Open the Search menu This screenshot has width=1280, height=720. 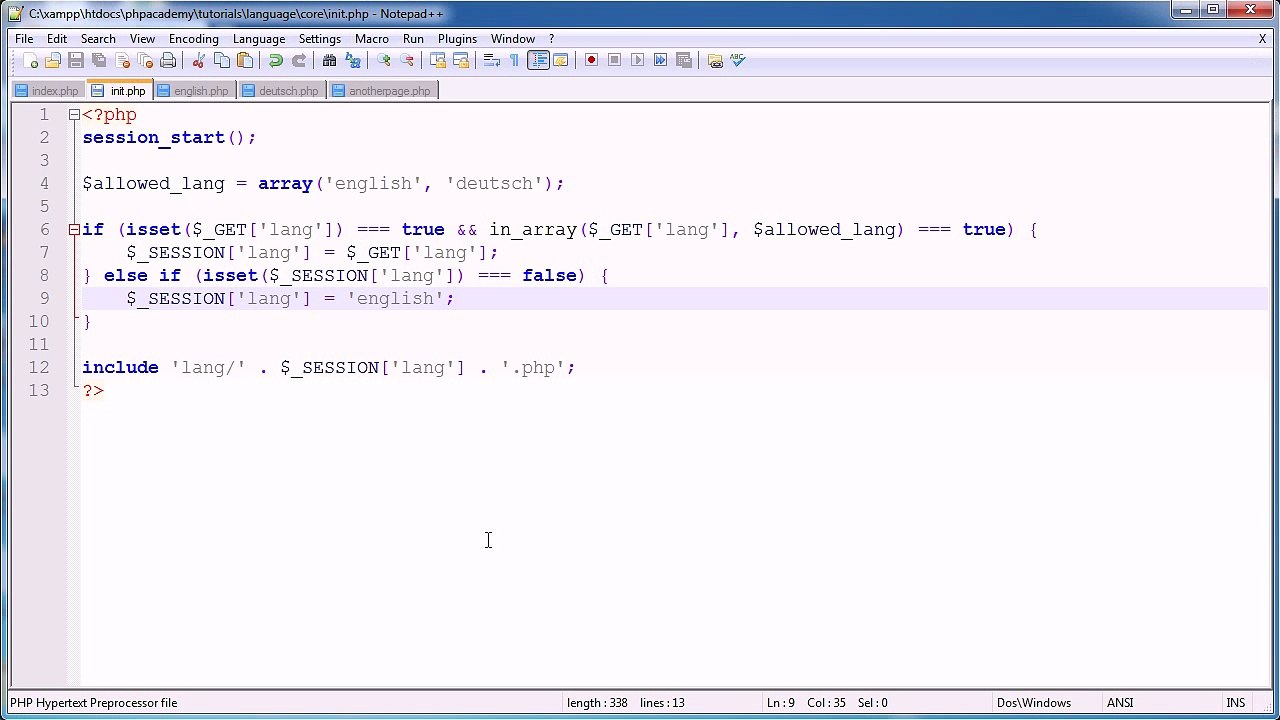[x=98, y=39]
